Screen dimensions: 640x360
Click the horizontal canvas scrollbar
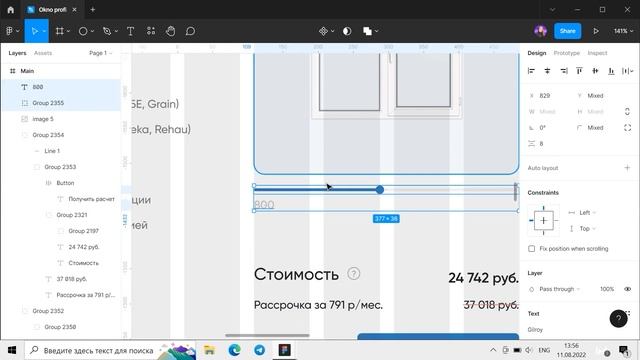pyautogui.click(x=267, y=336)
